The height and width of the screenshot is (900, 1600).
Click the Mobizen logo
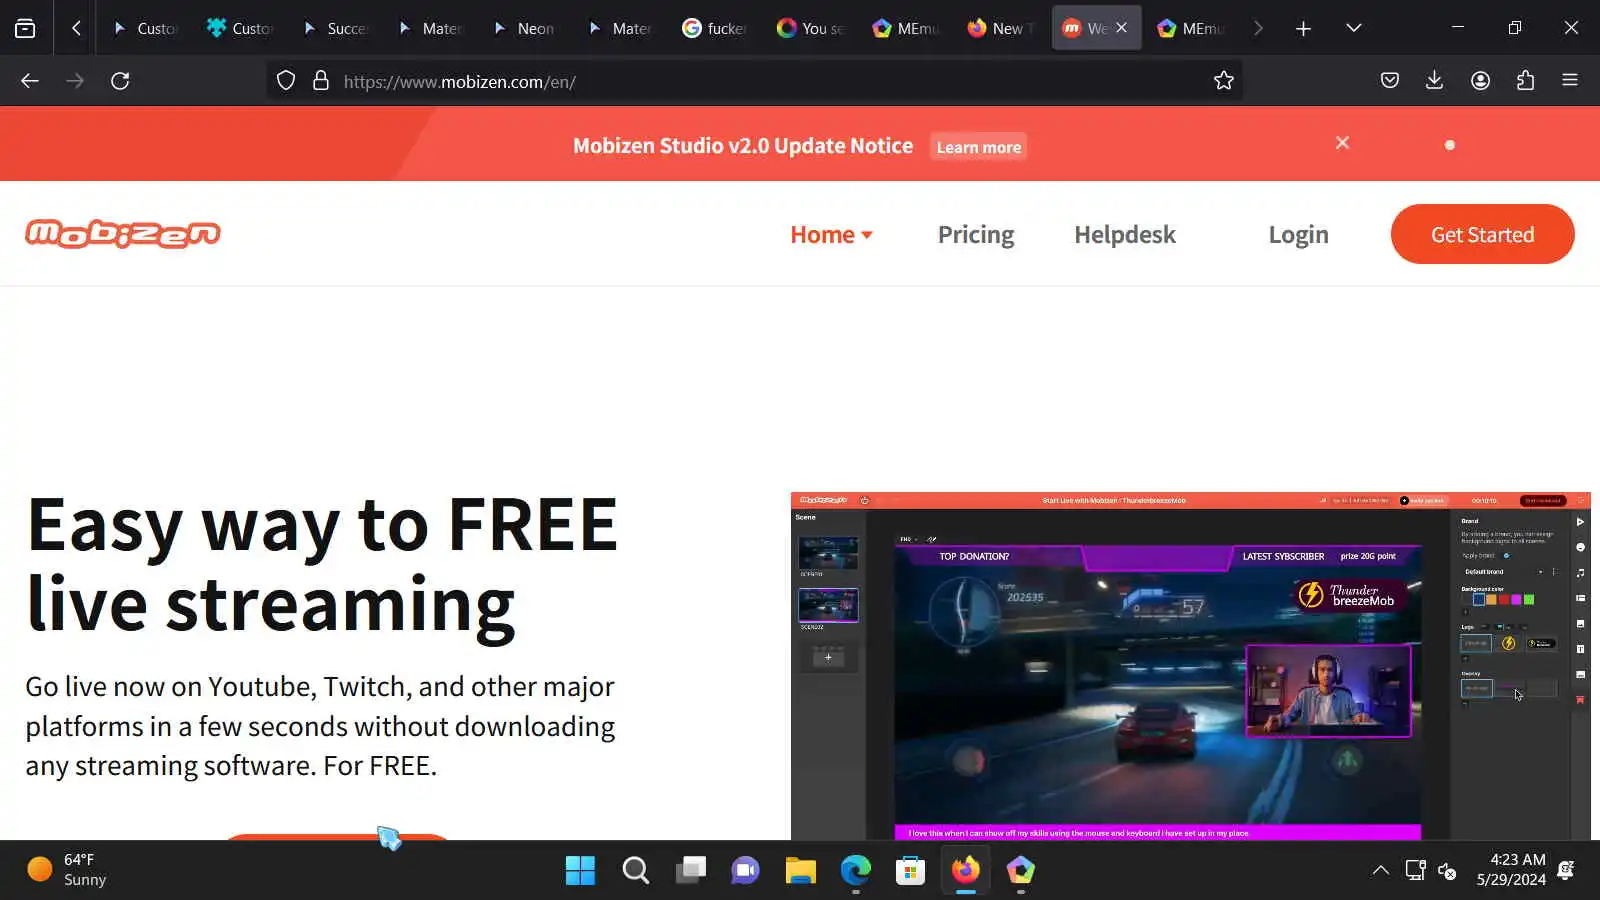coord(123,234)
